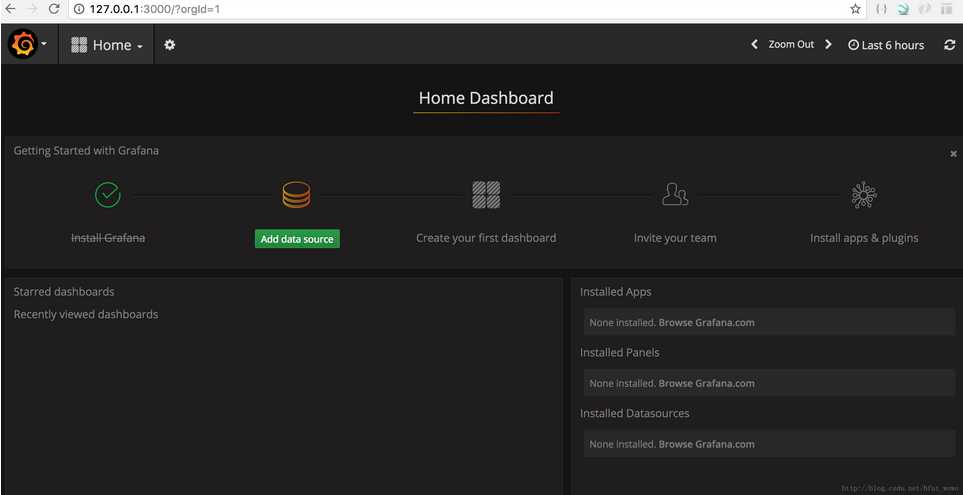Open Install apps & plugins step
The image size is (963, 495).
tap(864, 238)
